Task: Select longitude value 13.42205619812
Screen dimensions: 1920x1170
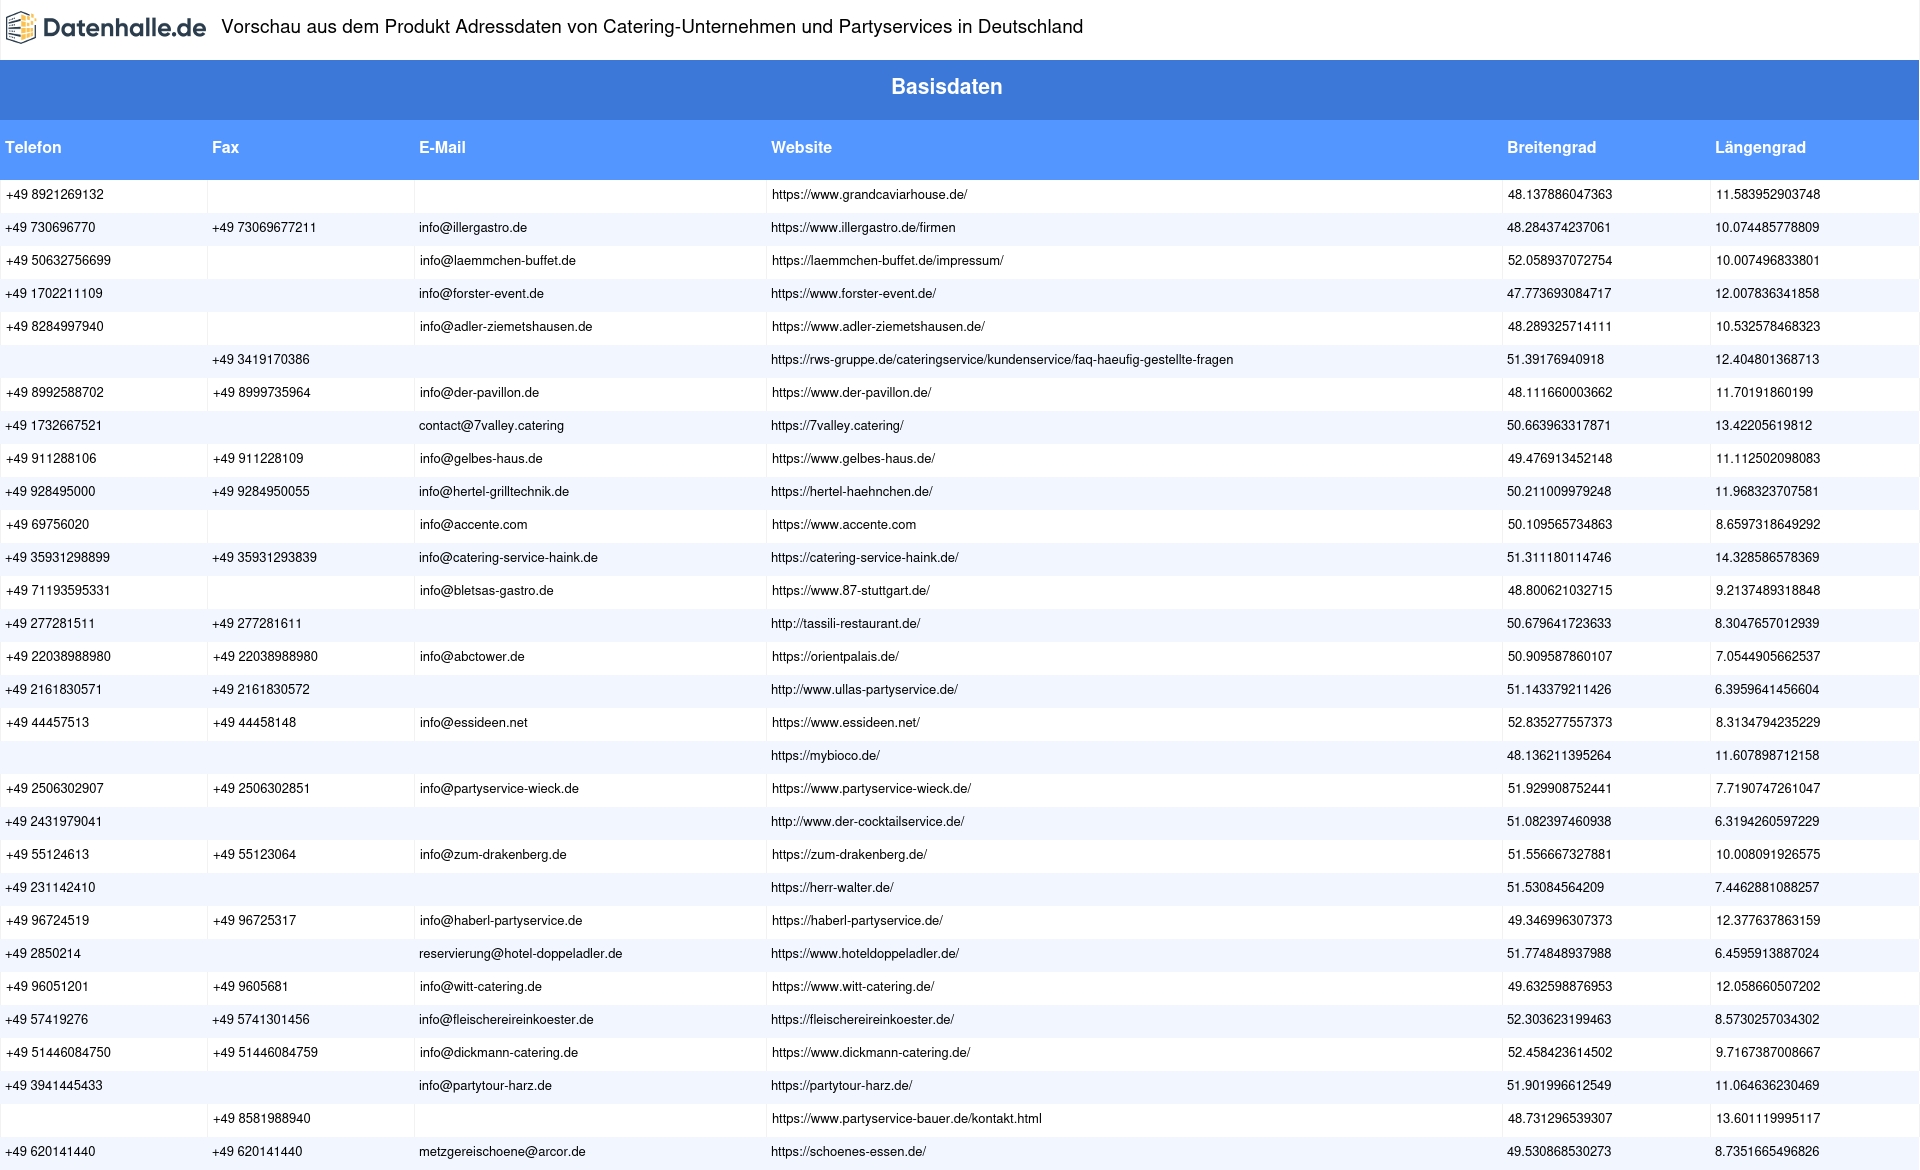Action: click(x=1764, y=426)
